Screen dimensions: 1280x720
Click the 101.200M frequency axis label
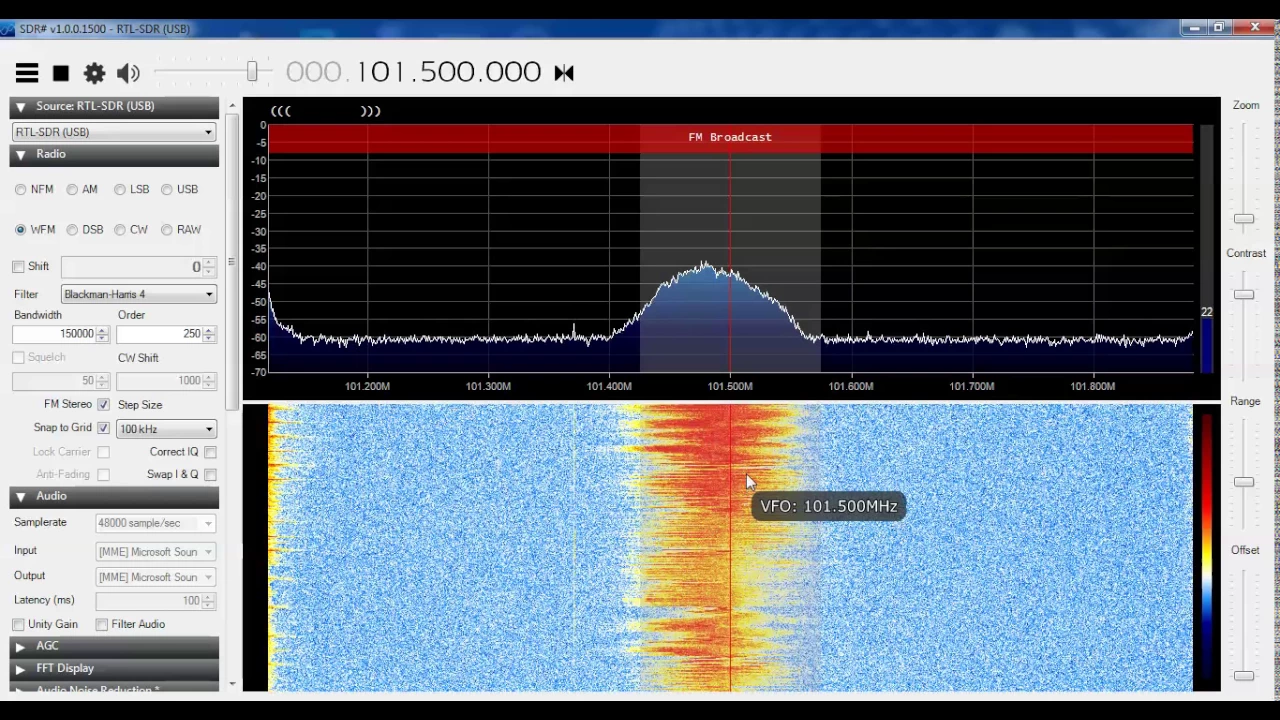[367, 386]
